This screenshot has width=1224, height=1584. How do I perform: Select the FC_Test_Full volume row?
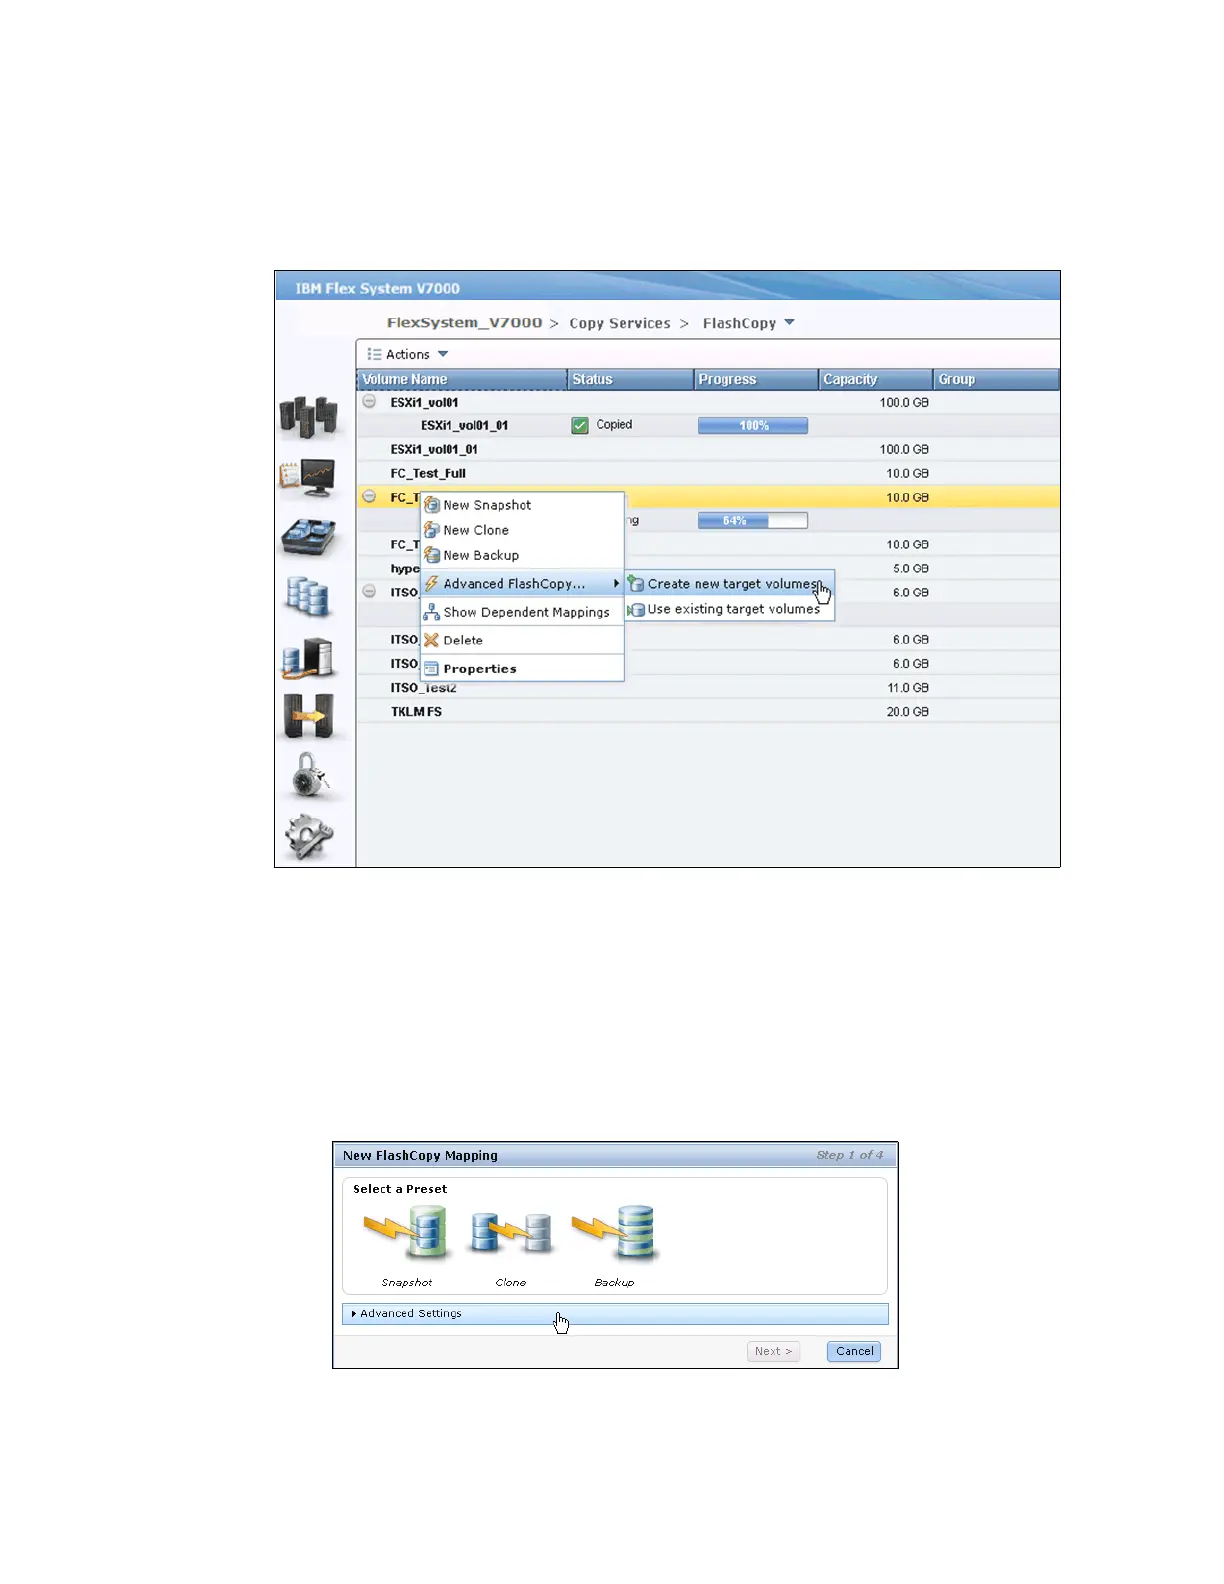click(x=708, y=473)
